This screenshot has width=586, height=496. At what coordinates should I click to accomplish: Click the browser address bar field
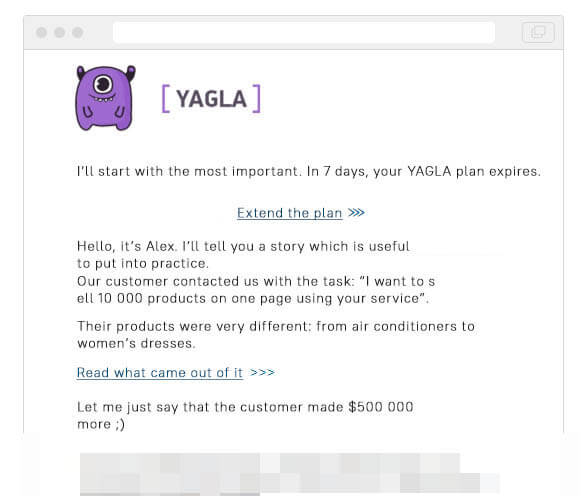tap(304, 33)
